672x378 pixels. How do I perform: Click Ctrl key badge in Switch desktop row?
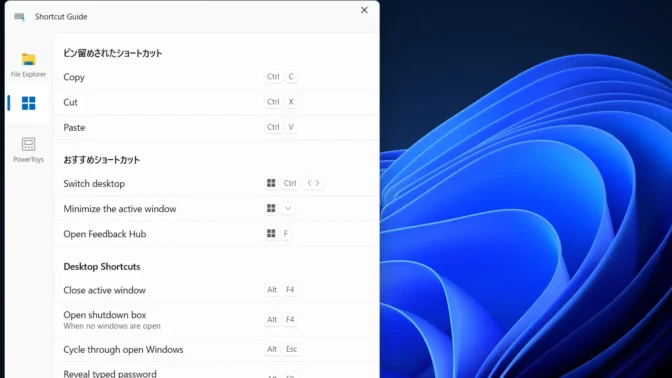click(290, 183)
